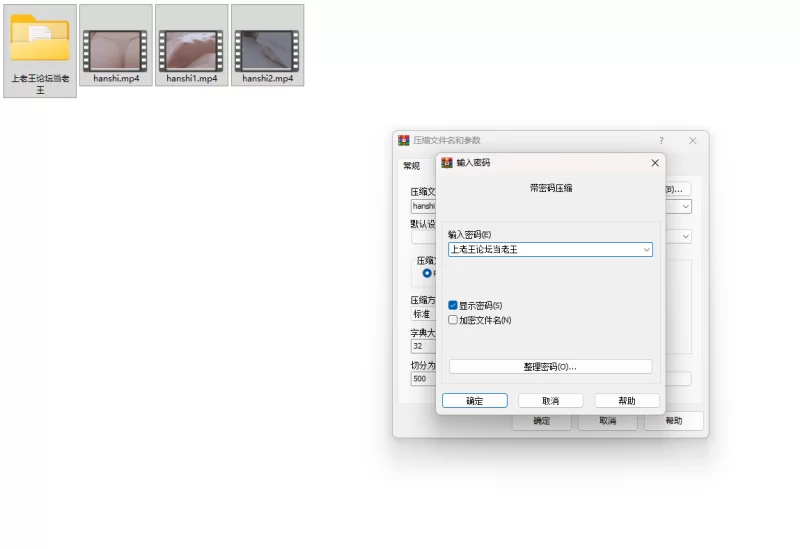Click the dictionary size field showing 32
Image resolution: width=800 pixels, height=549 pixels.
pyautogui.click(x=423, y=346)
